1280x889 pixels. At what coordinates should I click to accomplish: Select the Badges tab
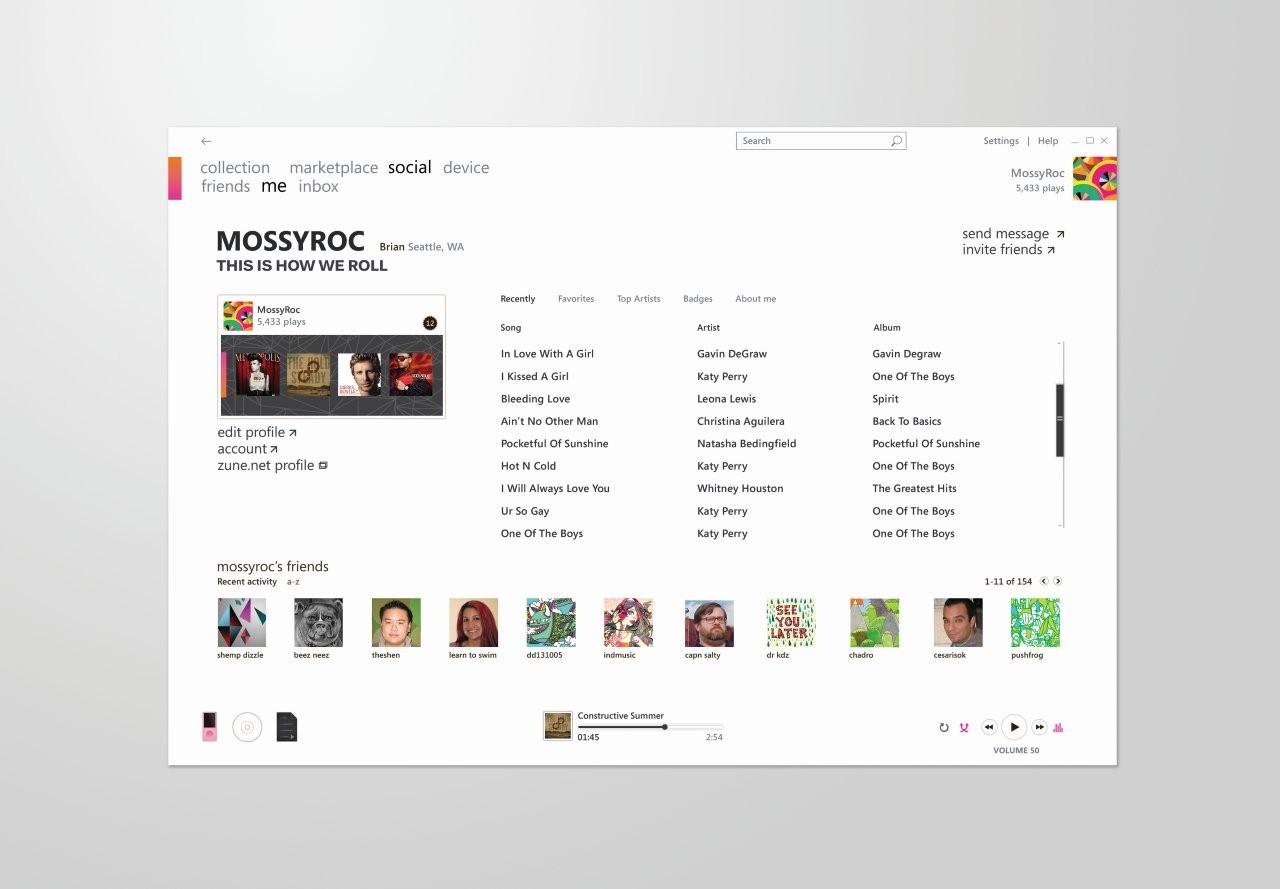pos(698,299)
